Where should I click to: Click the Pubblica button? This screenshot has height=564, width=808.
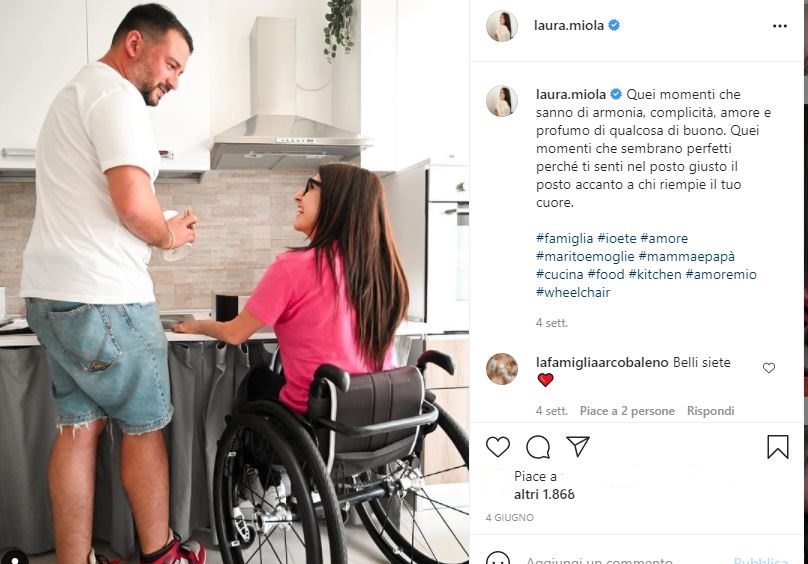point(760,560)
